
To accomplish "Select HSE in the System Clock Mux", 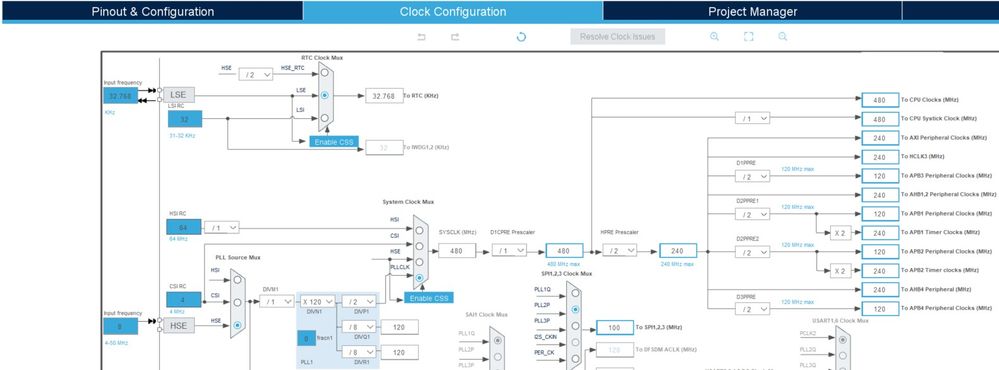I will pyautogui.click(x=419, y=262).
